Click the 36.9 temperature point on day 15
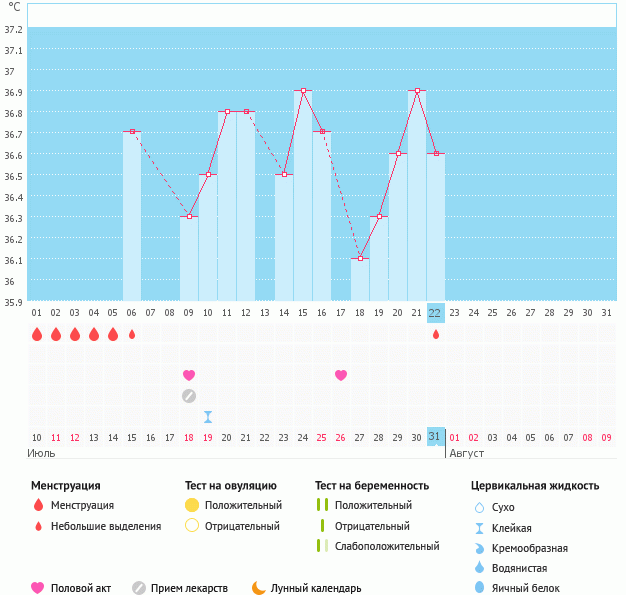The width and height of the screenshot is (626, 595). [303, 91]
